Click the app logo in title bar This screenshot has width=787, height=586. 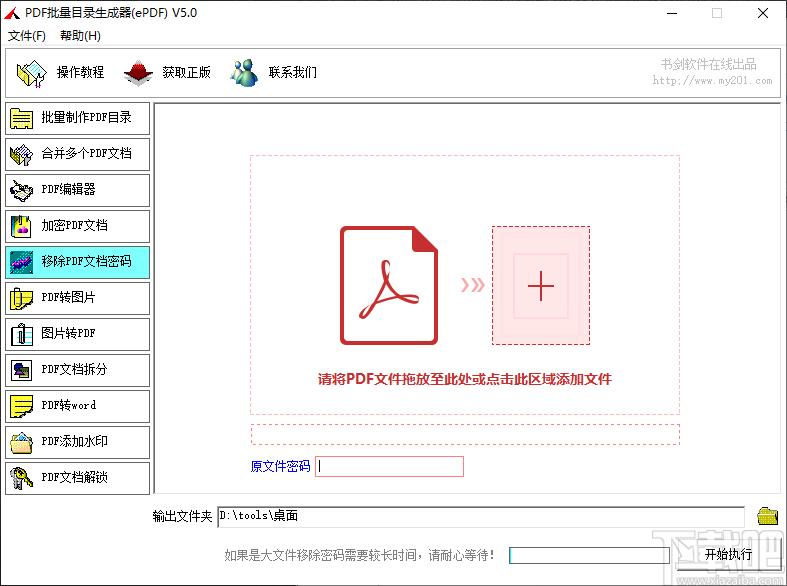12,13
